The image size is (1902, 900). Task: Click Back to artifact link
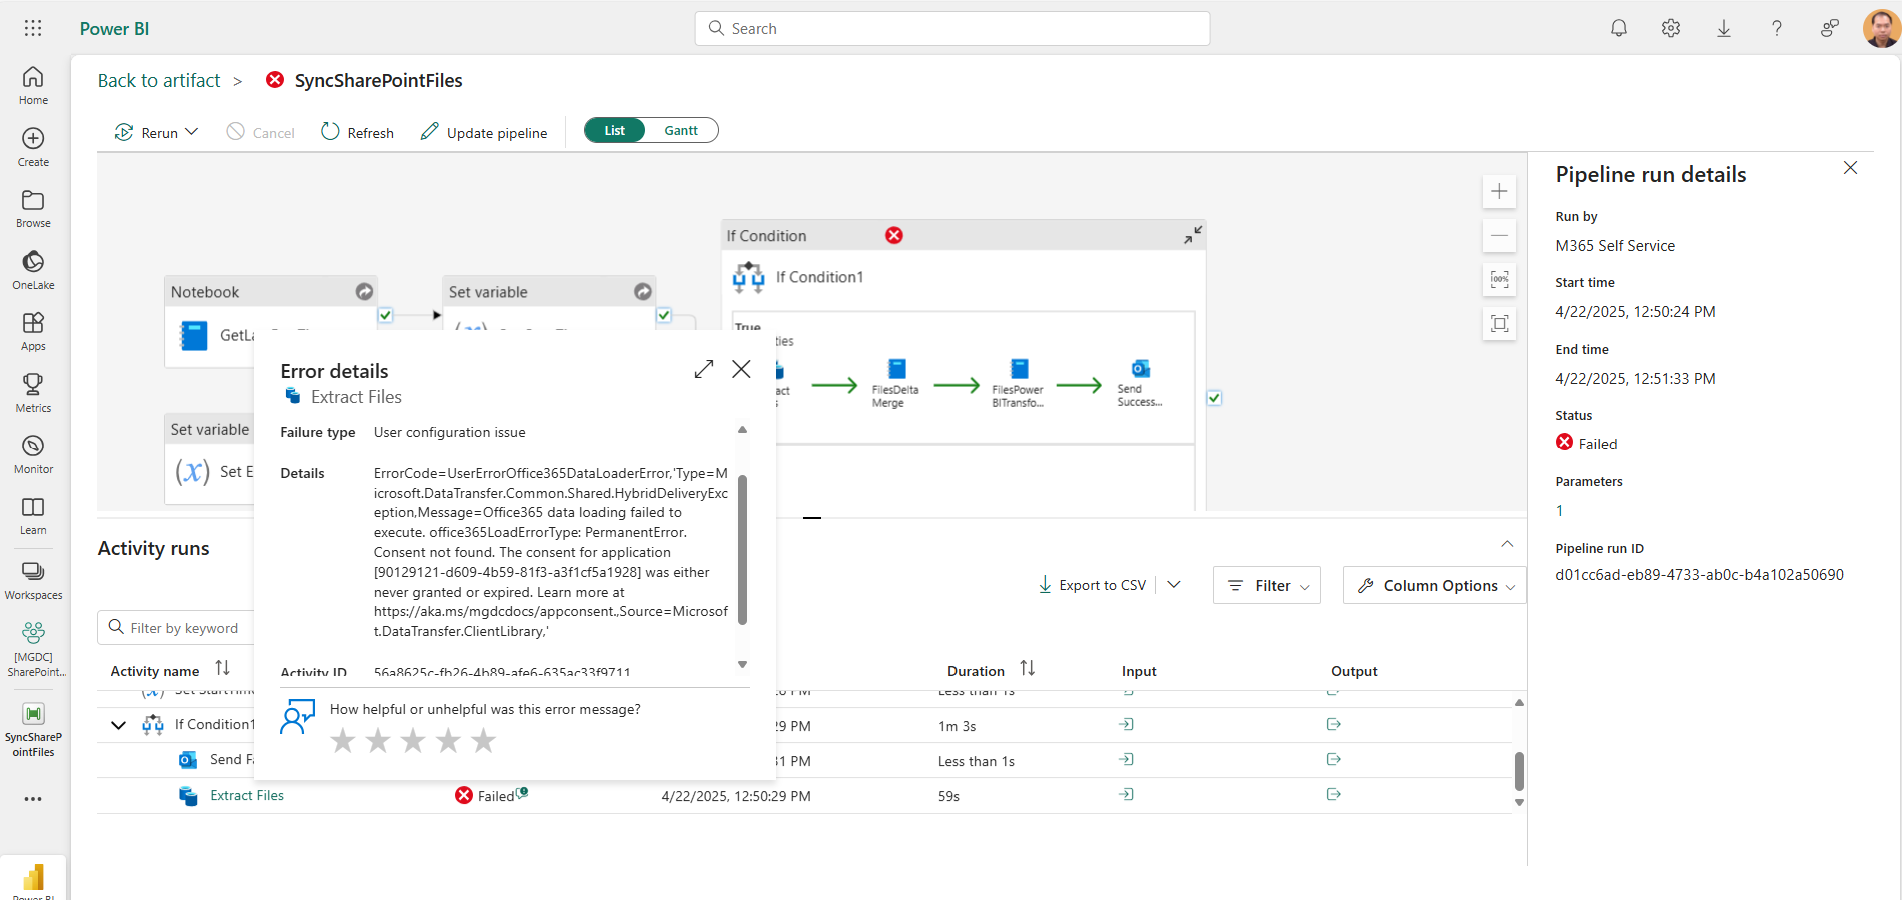pyautogui.click(x=159, y=80)
